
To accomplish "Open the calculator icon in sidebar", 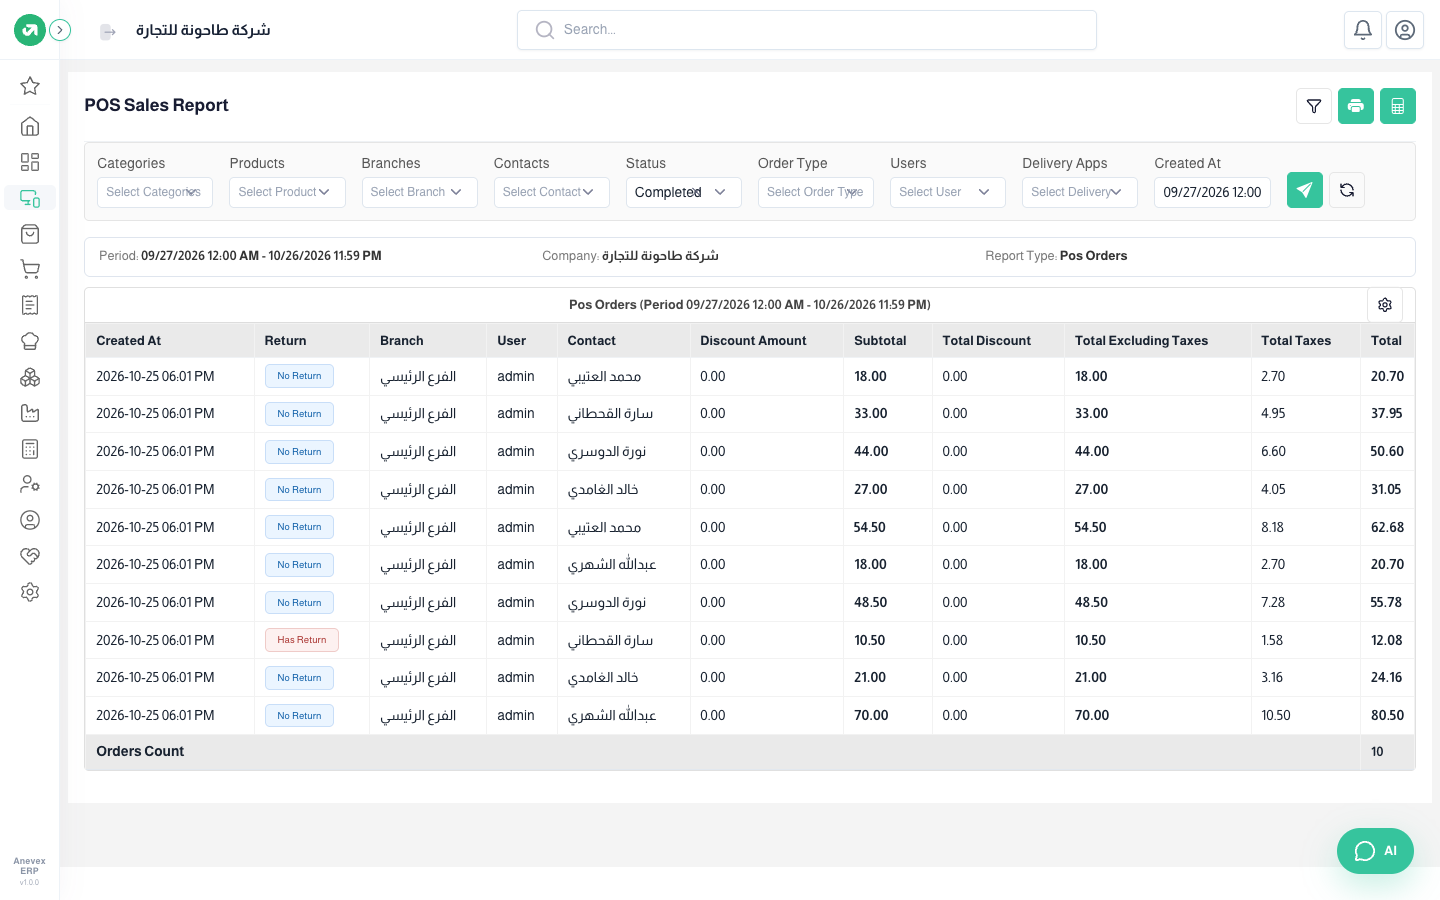I will click(x=30, y=449).
